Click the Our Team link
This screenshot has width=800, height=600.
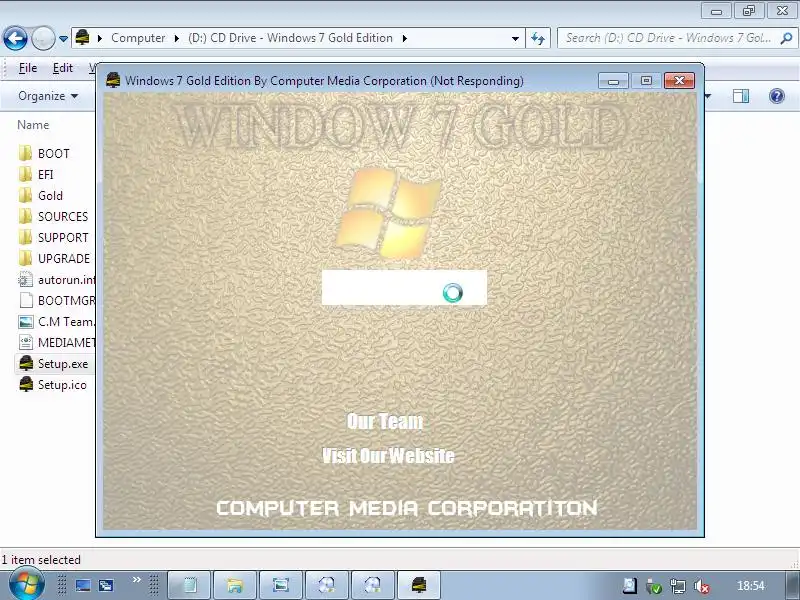coord(385,421)
